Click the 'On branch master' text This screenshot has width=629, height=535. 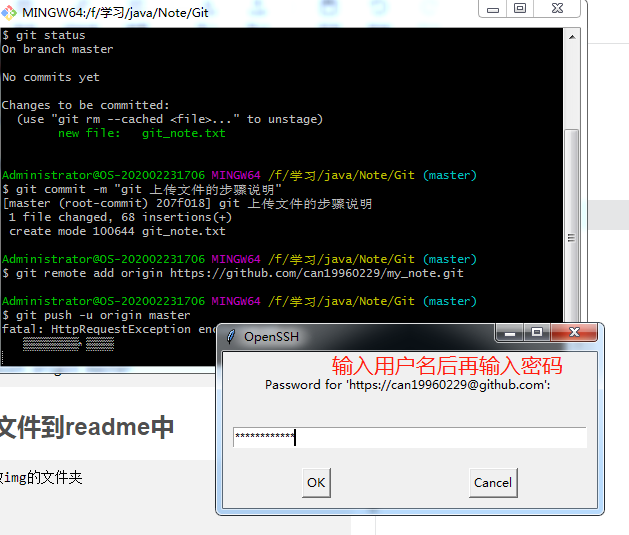[57, 49]
